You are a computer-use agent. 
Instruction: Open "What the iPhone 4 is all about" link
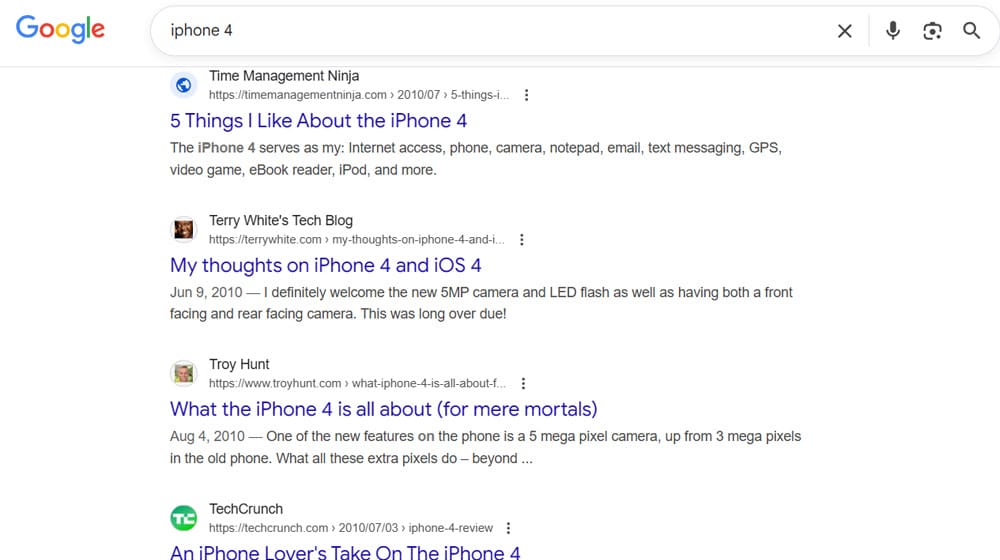(383, 409)
